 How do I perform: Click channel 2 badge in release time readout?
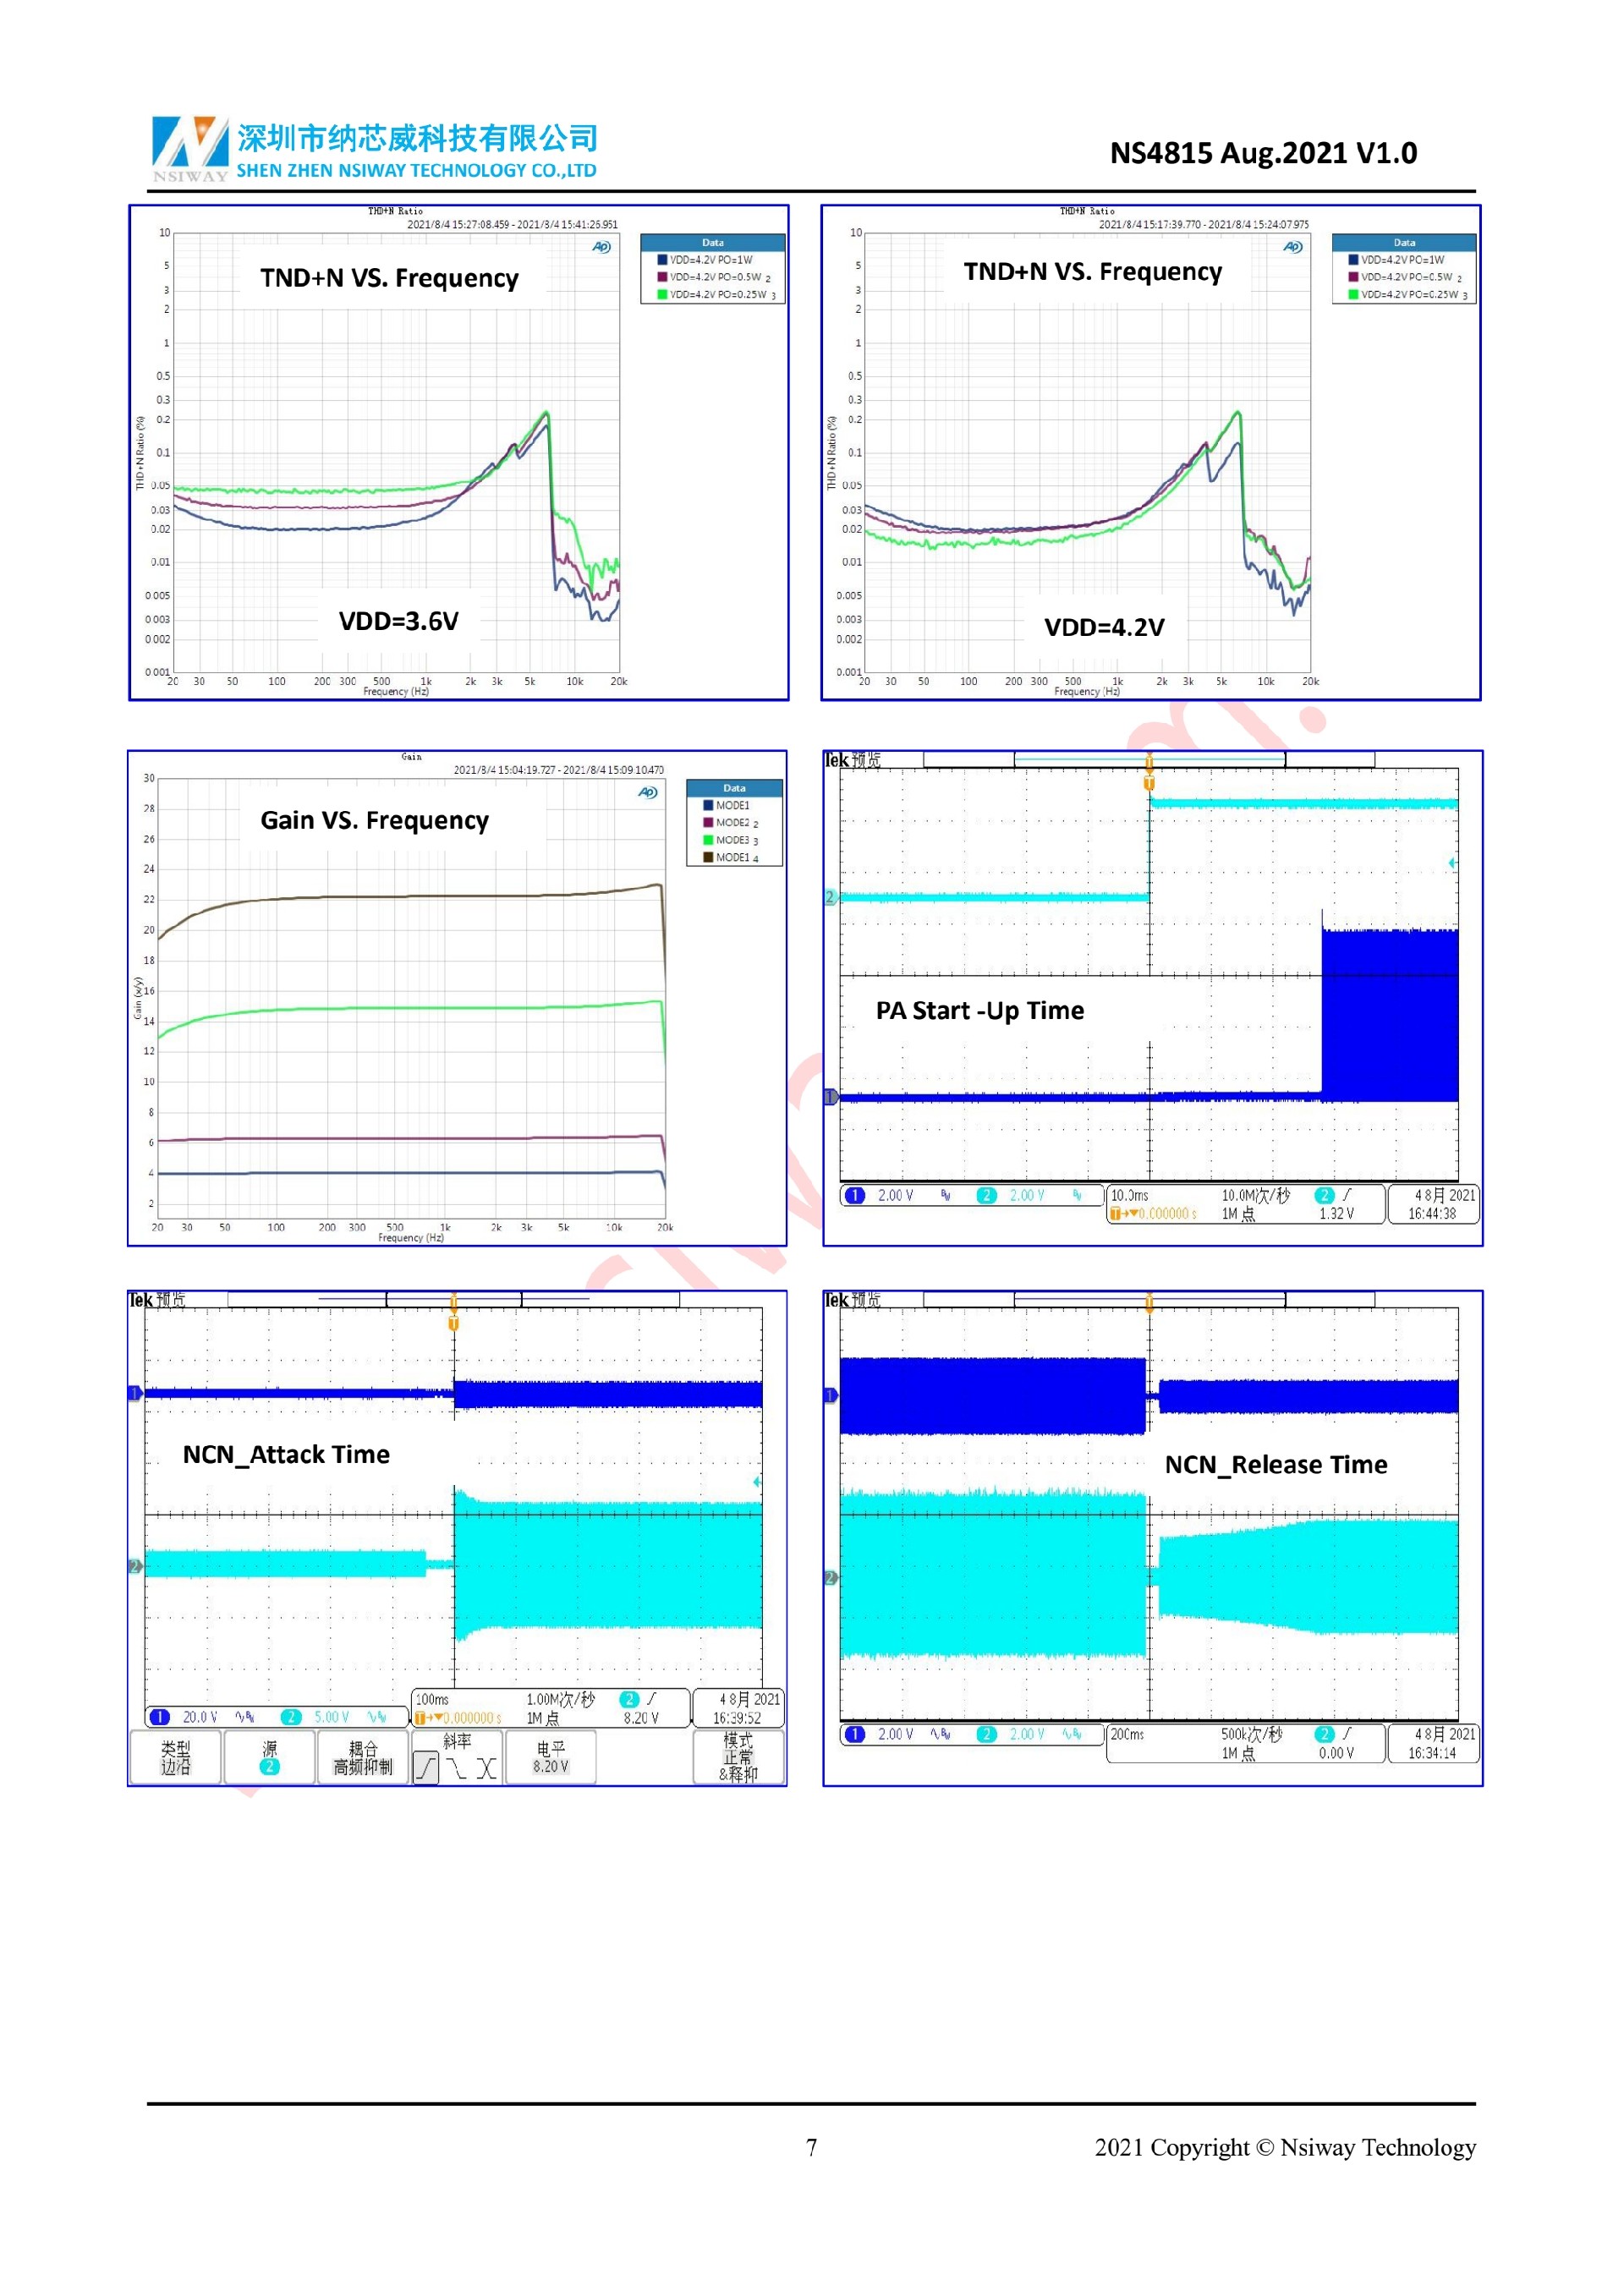[986, 1734]
